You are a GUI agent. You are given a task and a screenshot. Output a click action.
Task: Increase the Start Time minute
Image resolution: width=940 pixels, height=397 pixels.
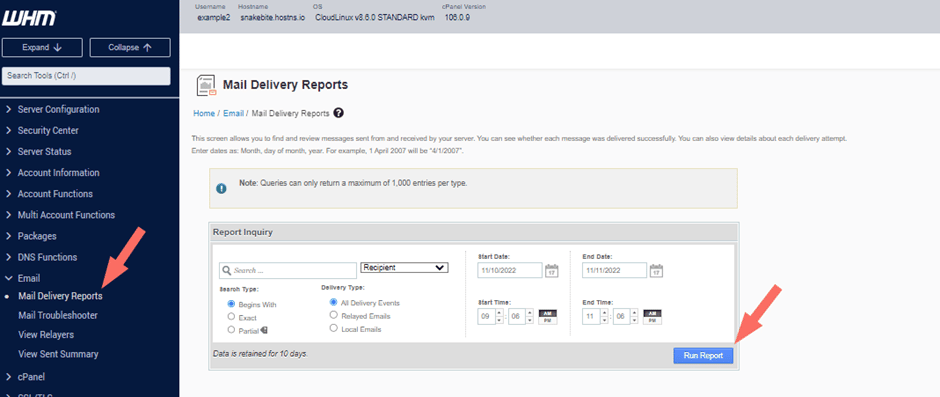point(530,312)
